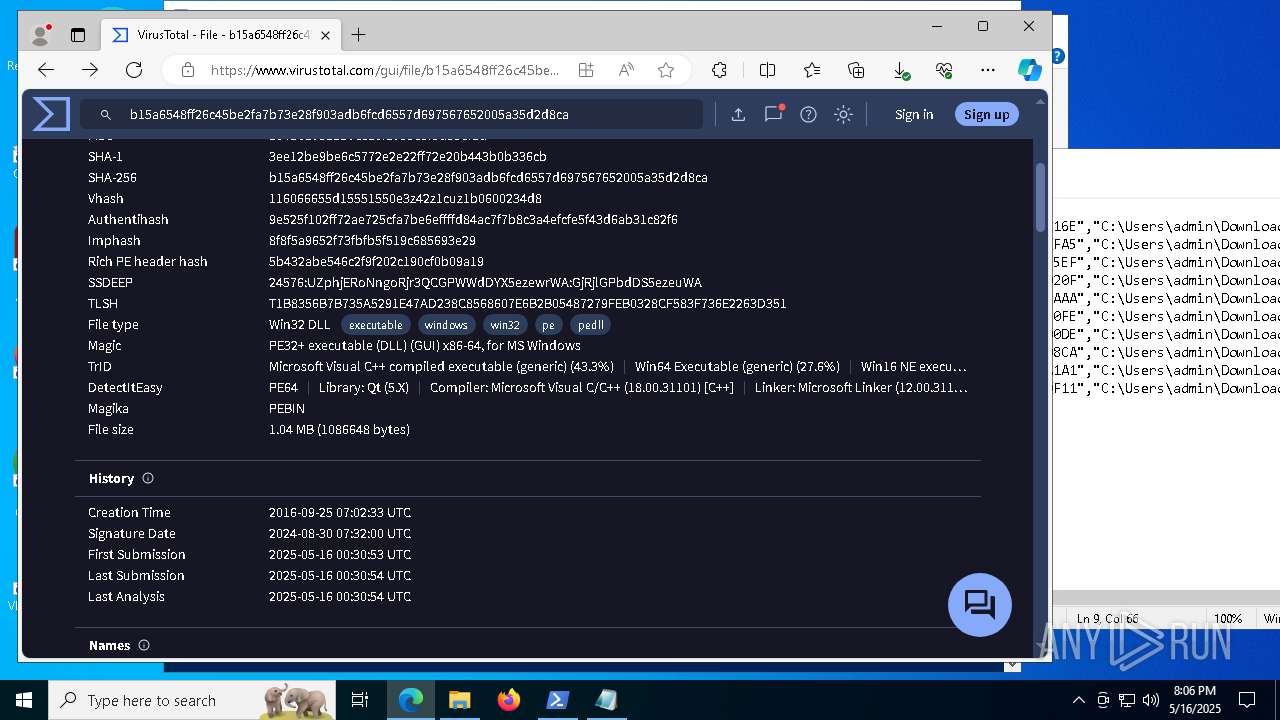Select the executable tag

(x=376, y=325)
